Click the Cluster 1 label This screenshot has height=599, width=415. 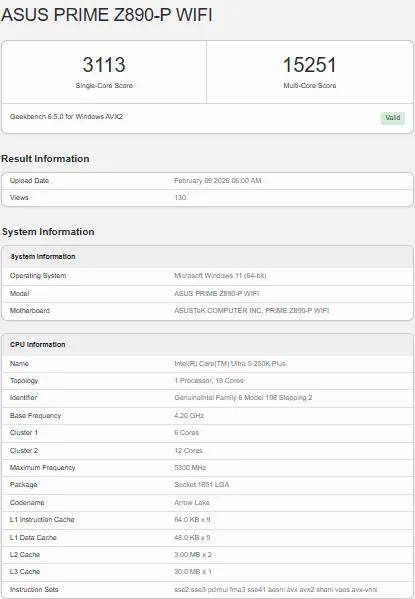click(24, 432)
